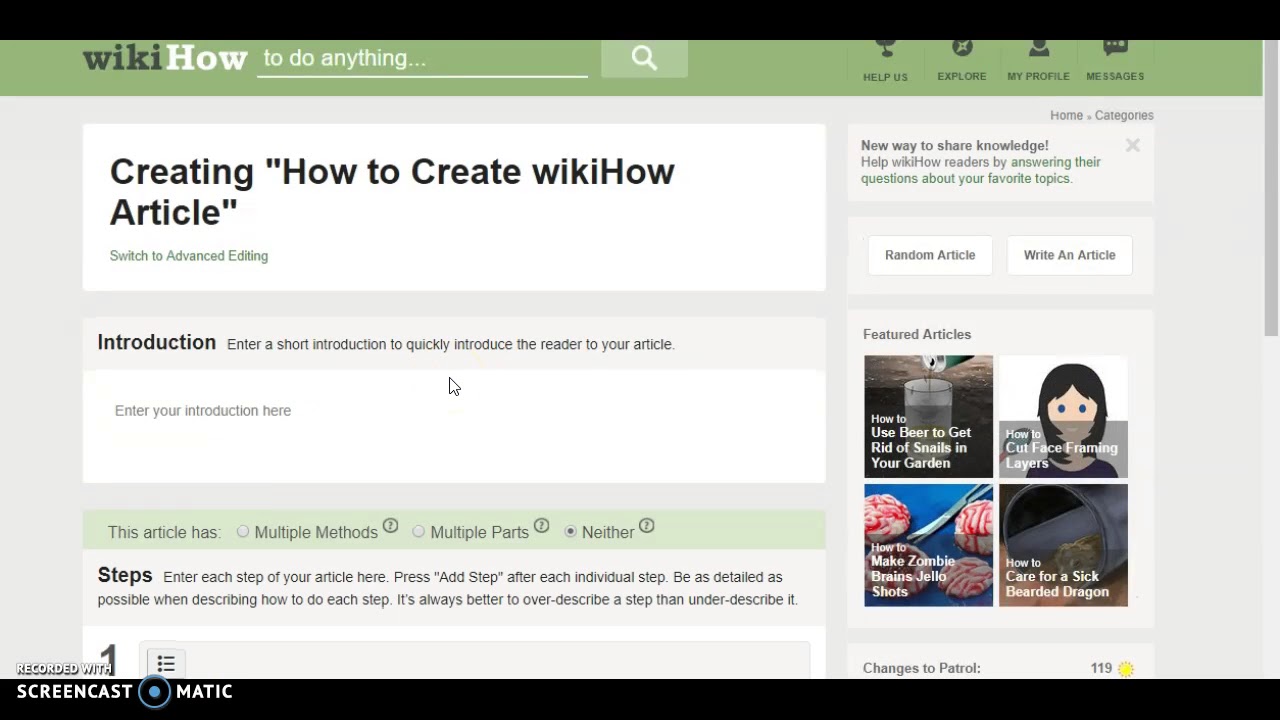Open 'Cut Face Framing Layers' article thumbnail
Screen dimensions: 1280x720
1063,416
